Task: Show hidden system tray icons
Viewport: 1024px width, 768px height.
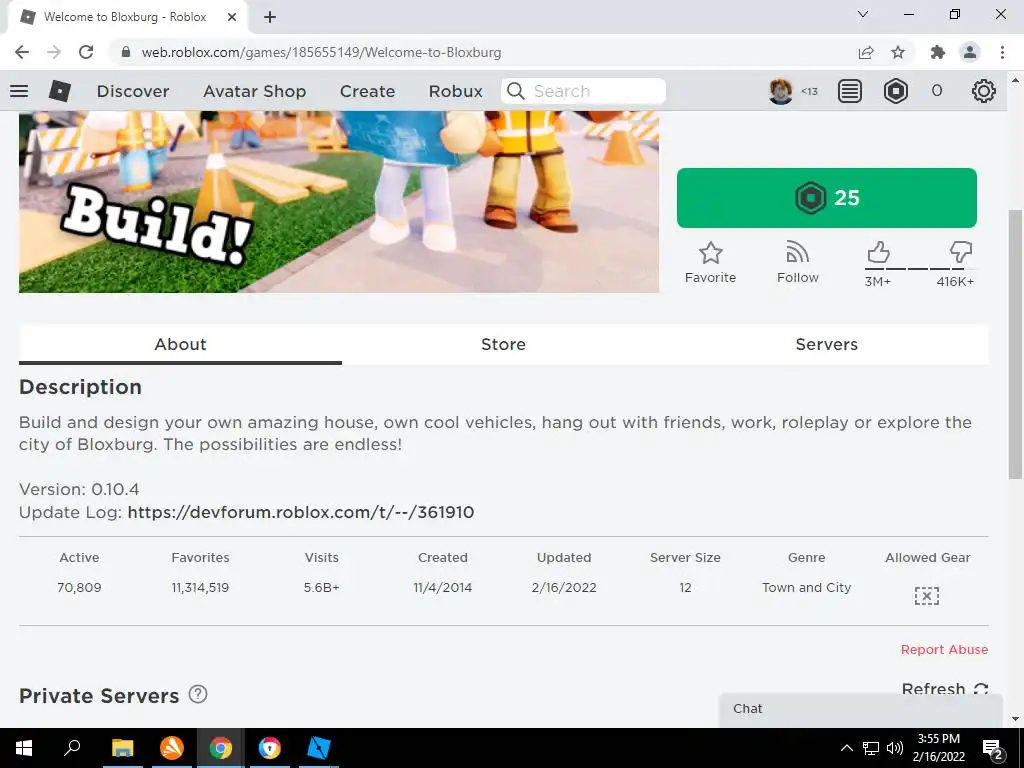Action: click(846, 748)
